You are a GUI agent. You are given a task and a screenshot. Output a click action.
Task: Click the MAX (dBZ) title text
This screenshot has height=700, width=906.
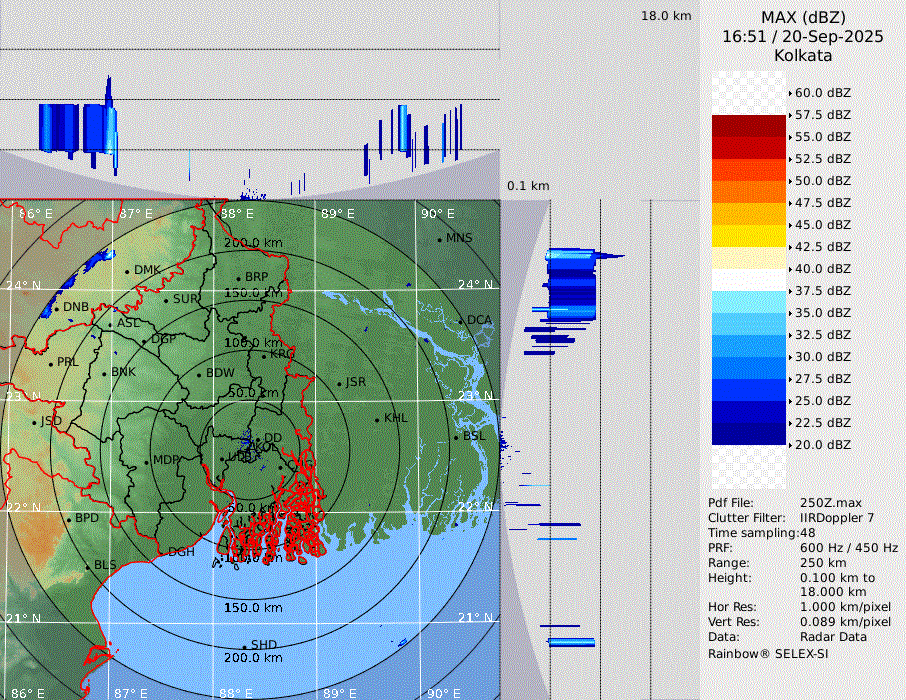pyautogui.click(x=803, y=17)
